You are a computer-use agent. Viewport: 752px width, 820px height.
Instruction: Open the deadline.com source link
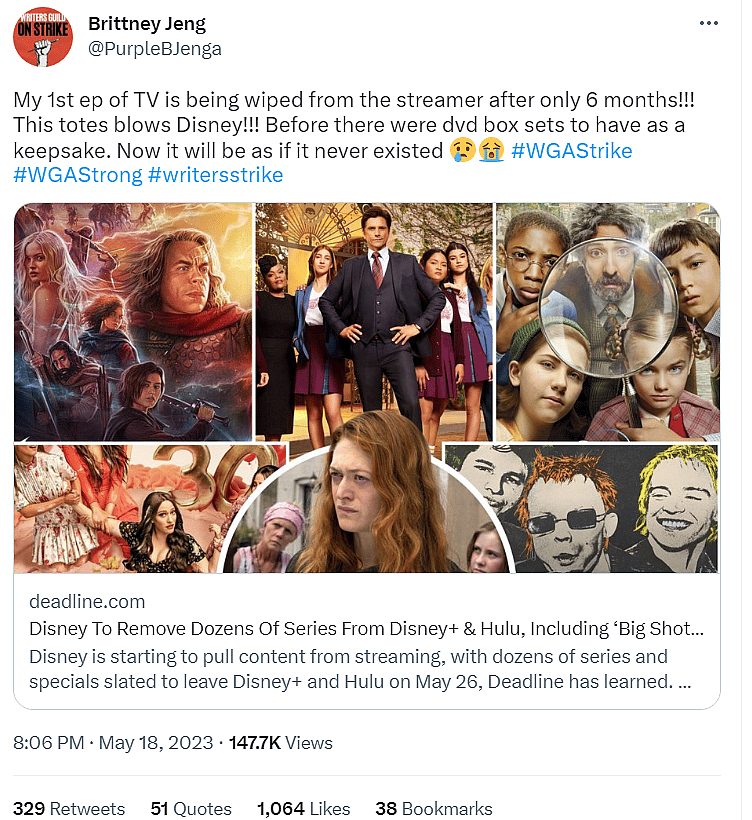(x=87, y=602)
